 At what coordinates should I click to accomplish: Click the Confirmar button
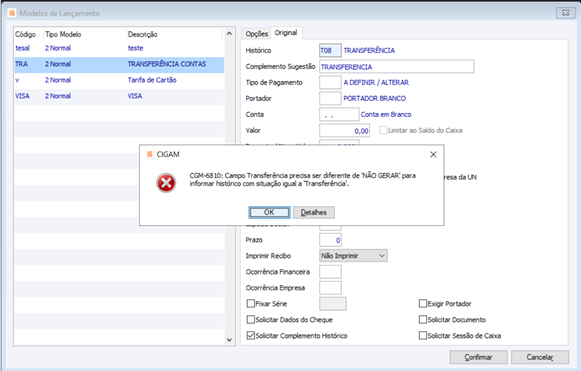478,357
